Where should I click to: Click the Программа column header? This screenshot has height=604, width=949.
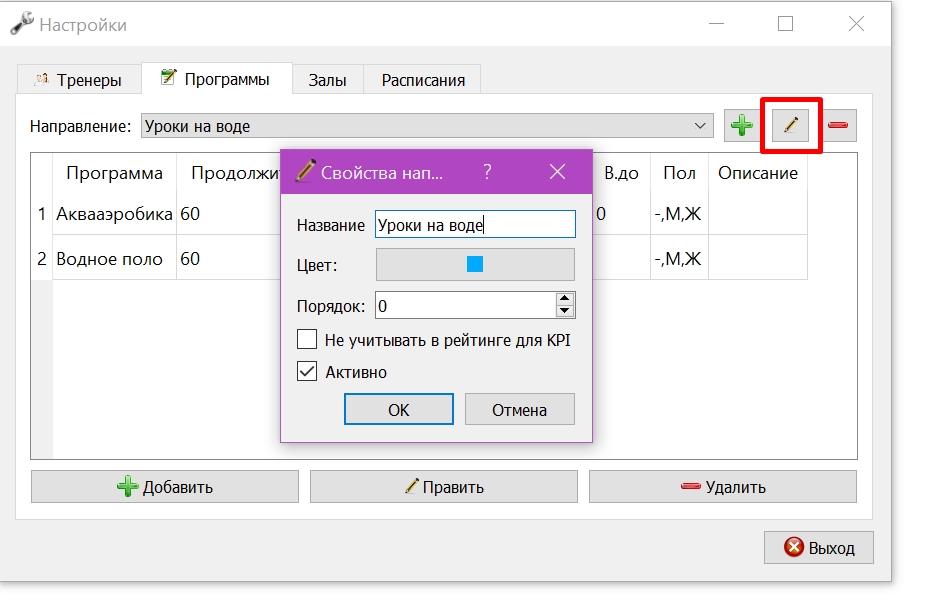coord(114,173)
